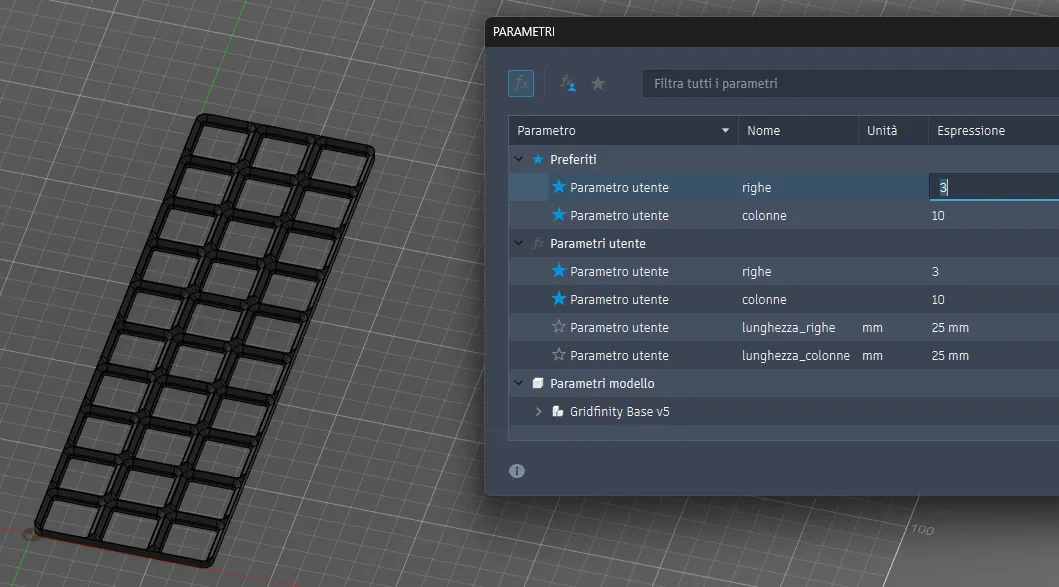Select colonne value 10 under Parametri utente

938,299
